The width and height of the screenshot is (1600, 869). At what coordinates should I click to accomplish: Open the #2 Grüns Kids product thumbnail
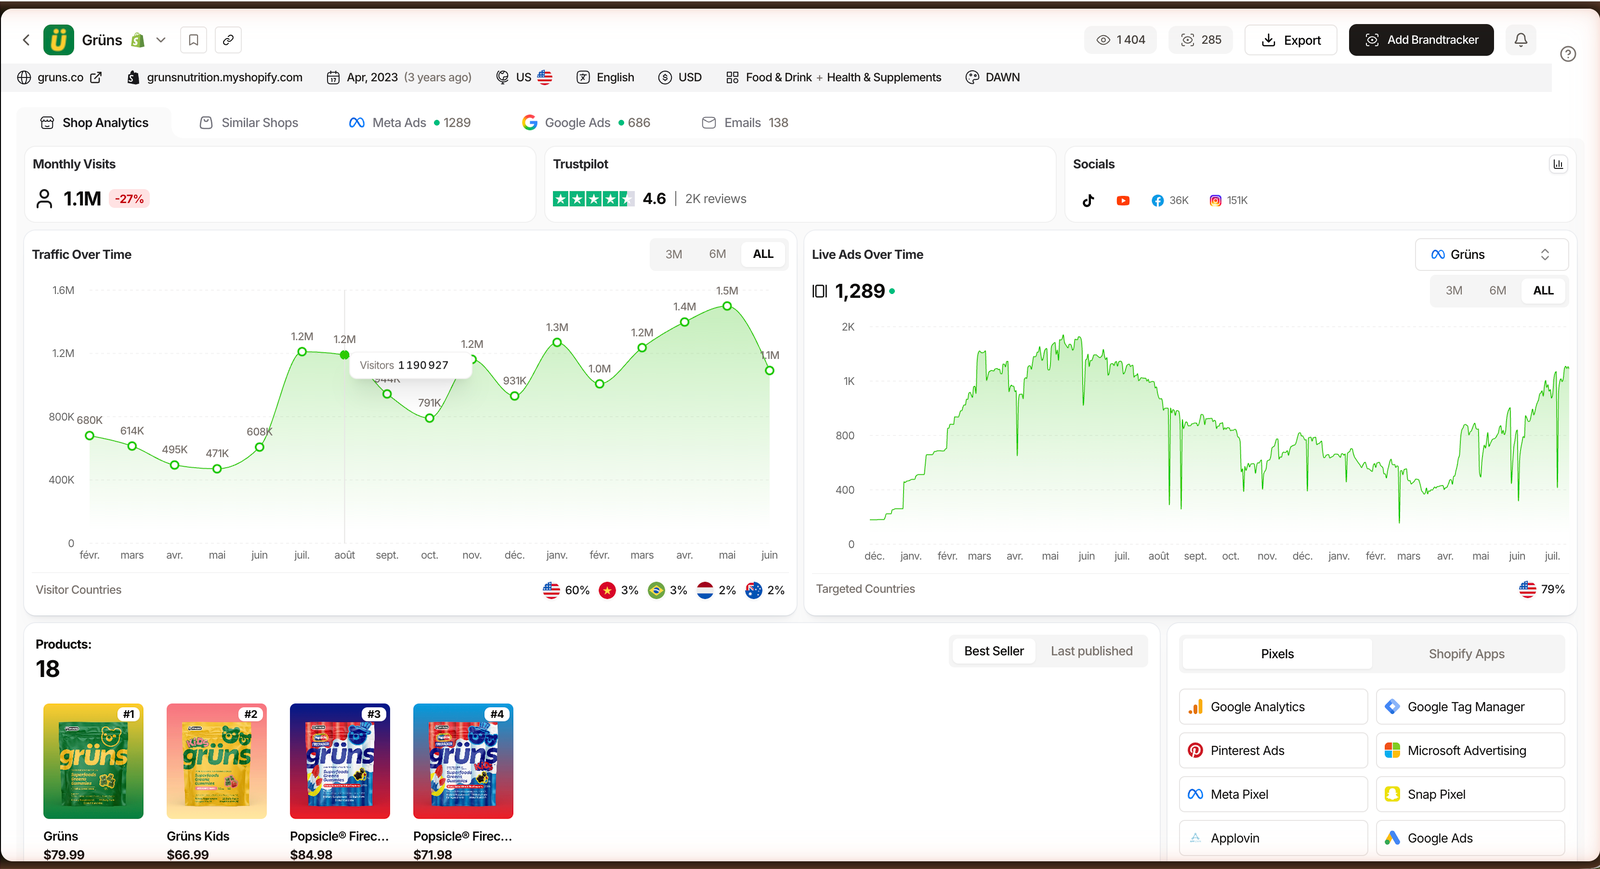point(217,761)
